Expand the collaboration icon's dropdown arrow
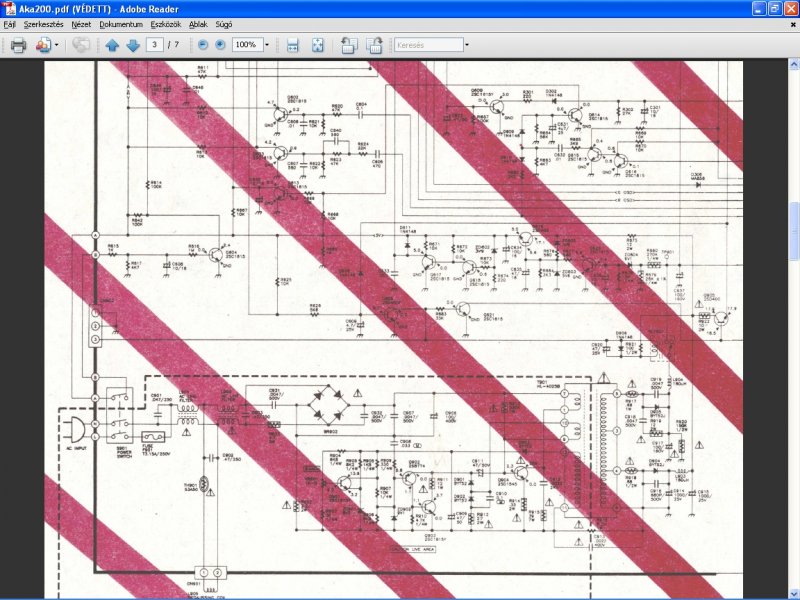800x600 pixels. pos(56,45)
